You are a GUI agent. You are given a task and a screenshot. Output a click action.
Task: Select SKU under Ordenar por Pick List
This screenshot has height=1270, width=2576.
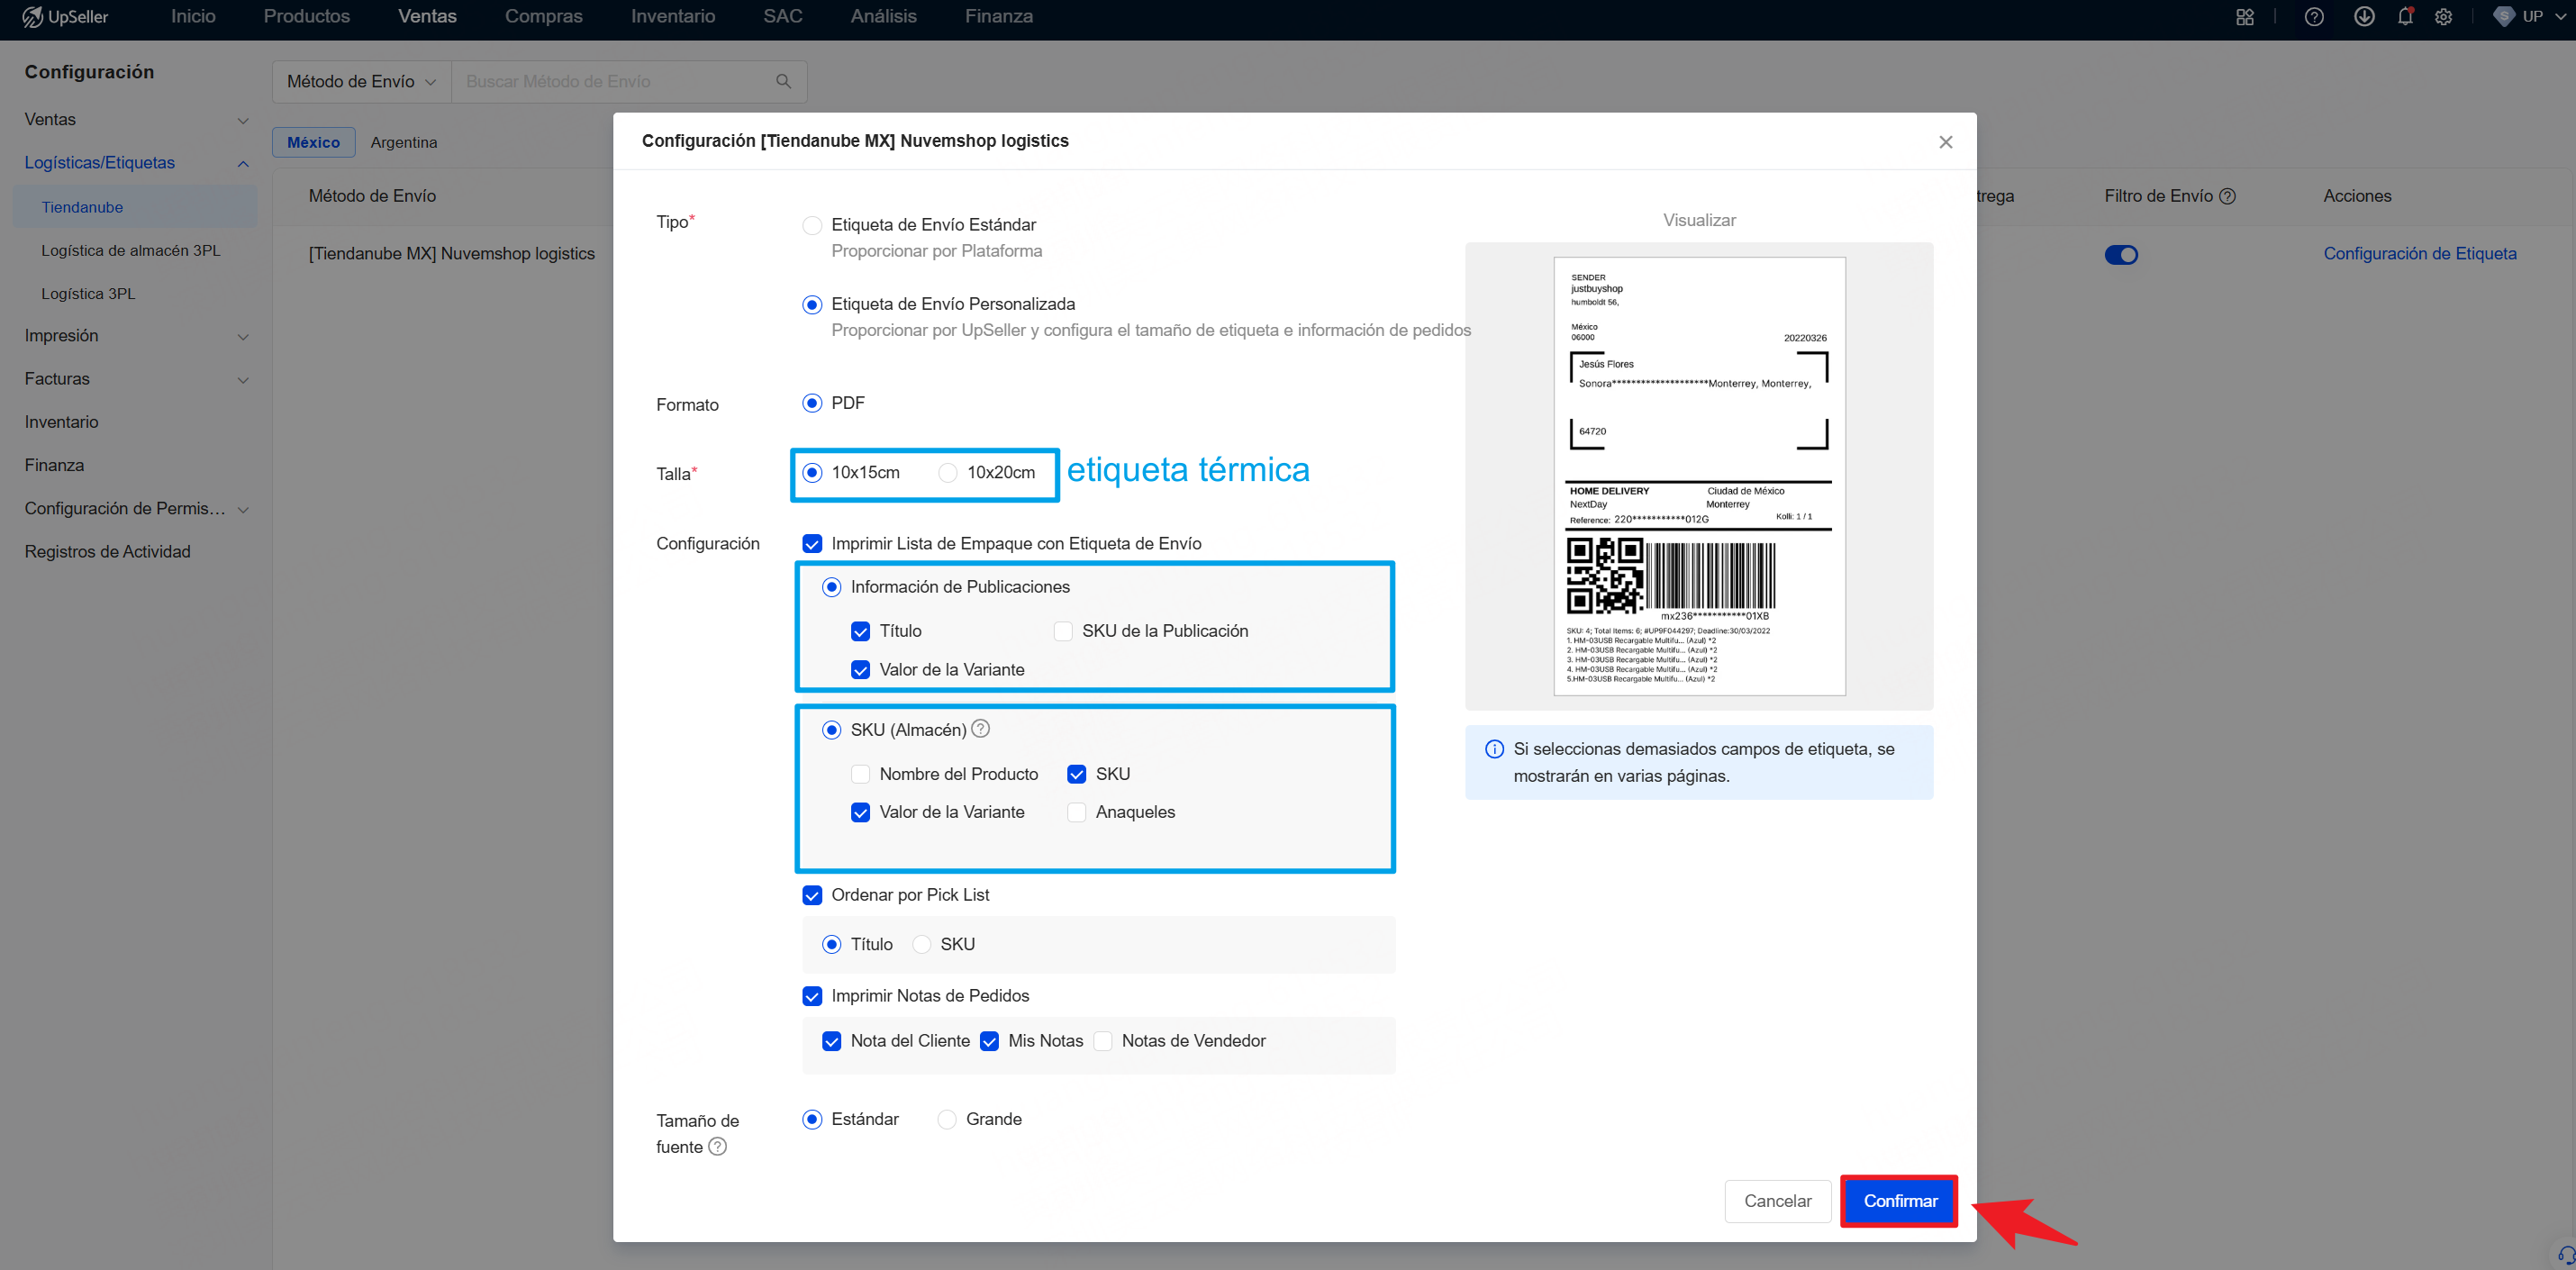922,945
